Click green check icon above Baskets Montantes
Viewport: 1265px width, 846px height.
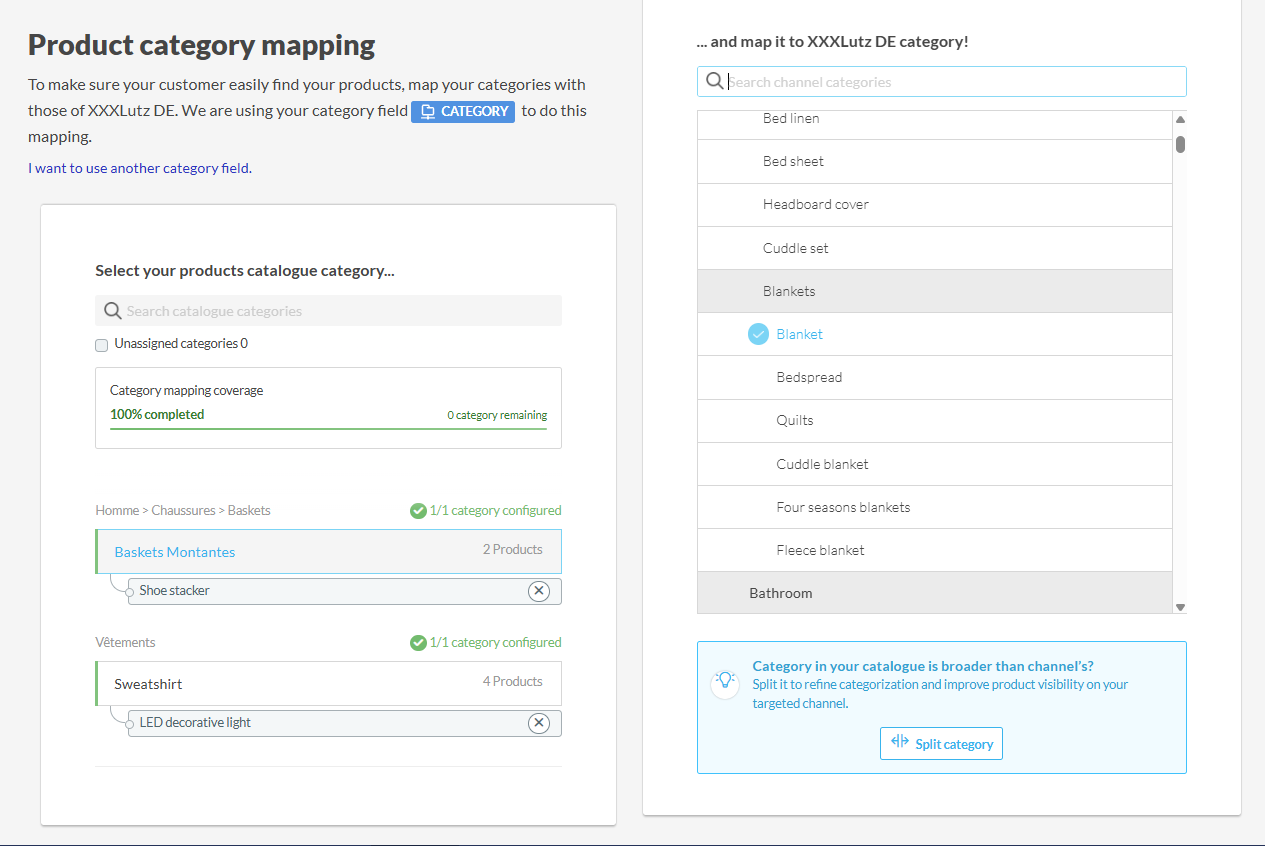tap(418, 511)
